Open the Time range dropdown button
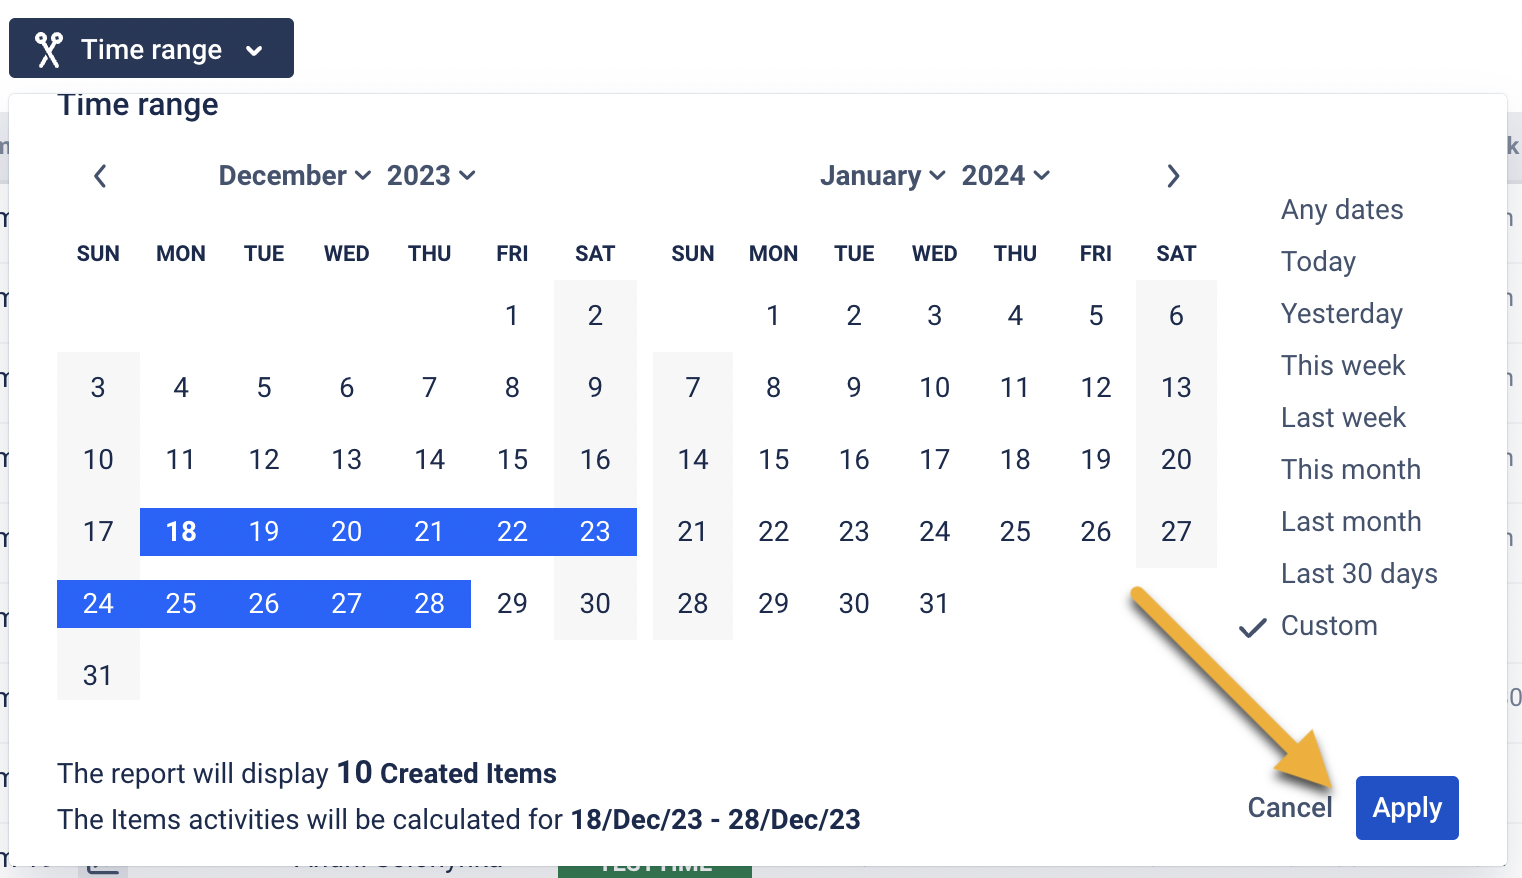The width and height of the screenshot is (1522, 878). (x=151, y=49)
